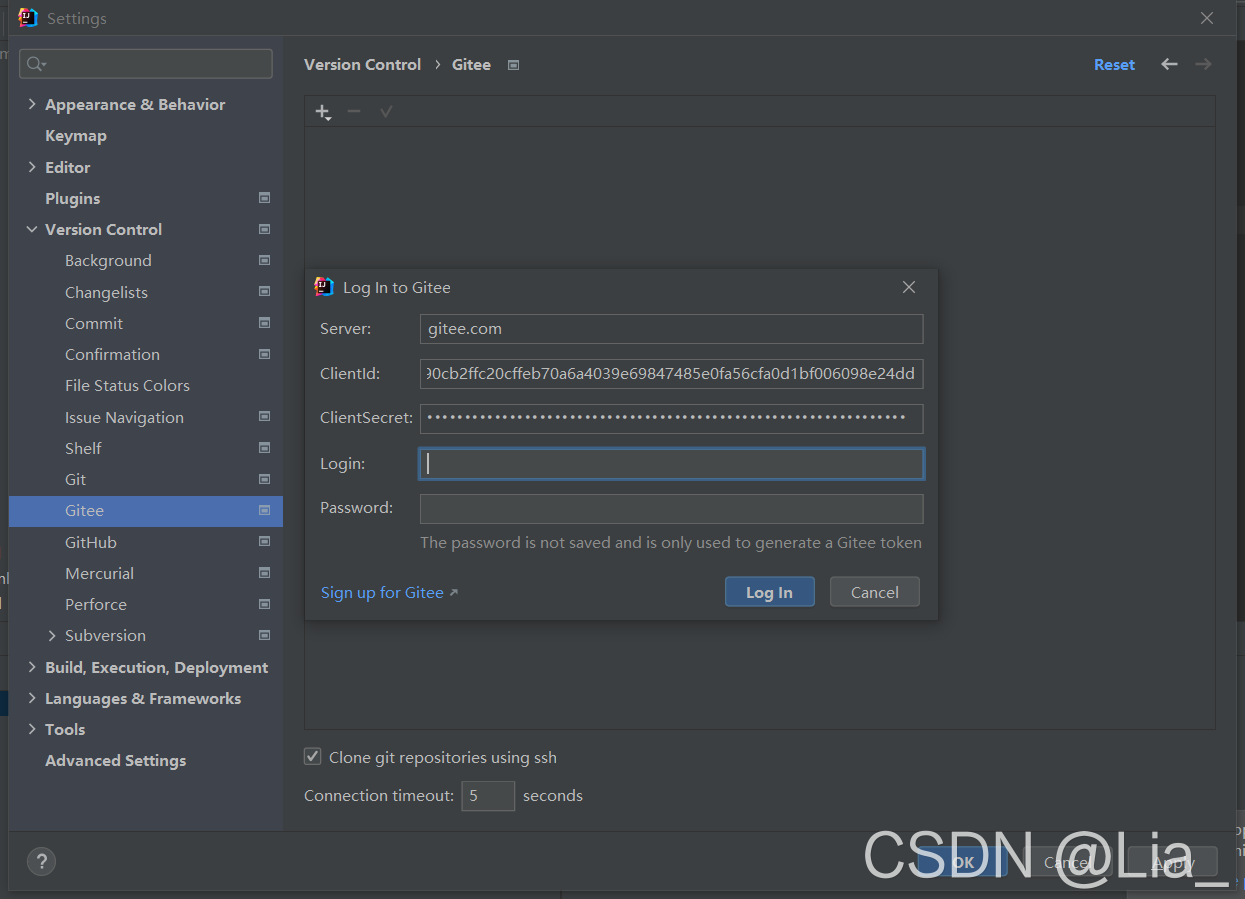Screen dimensions: 1245x899
Task: Click the help question mark button
Action: tap(41, 861)
